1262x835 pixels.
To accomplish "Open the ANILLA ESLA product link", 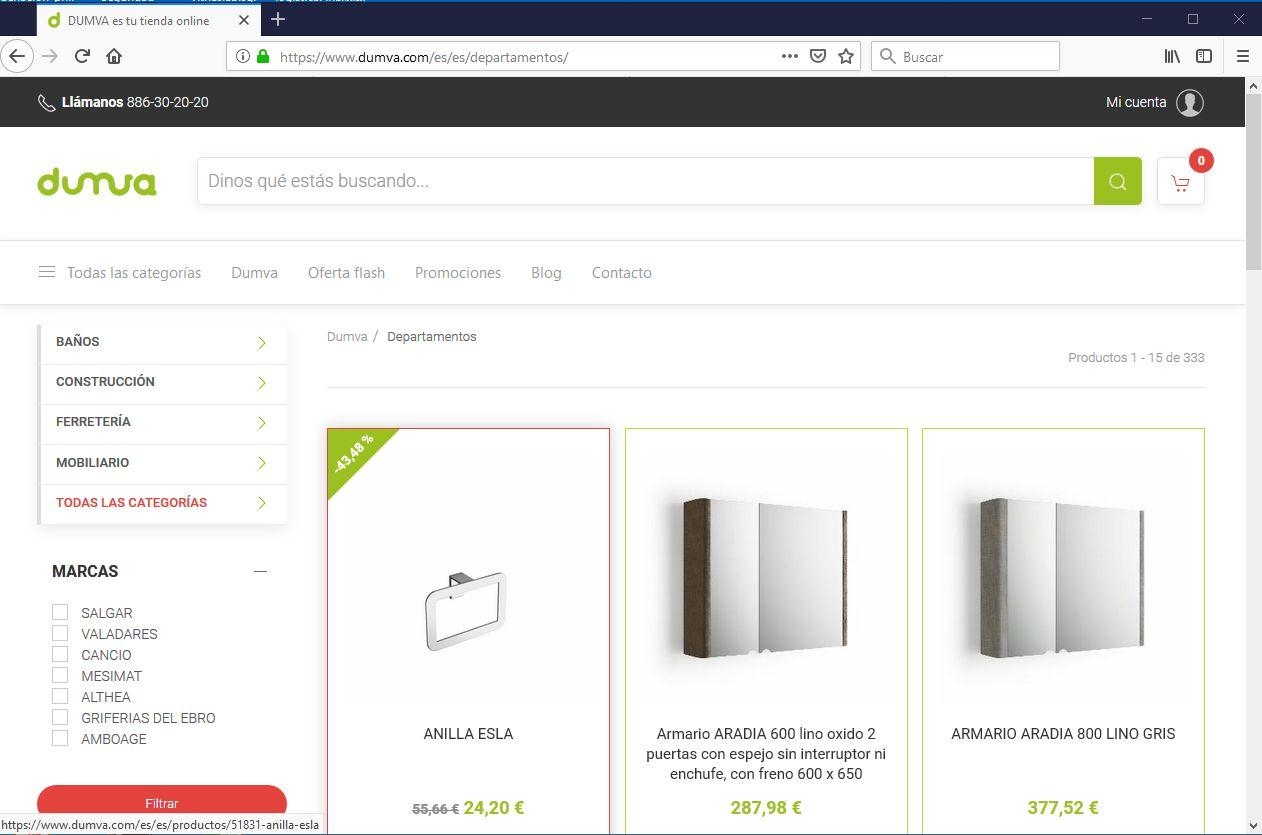I will pyautogui.click(x=468, y=734).
